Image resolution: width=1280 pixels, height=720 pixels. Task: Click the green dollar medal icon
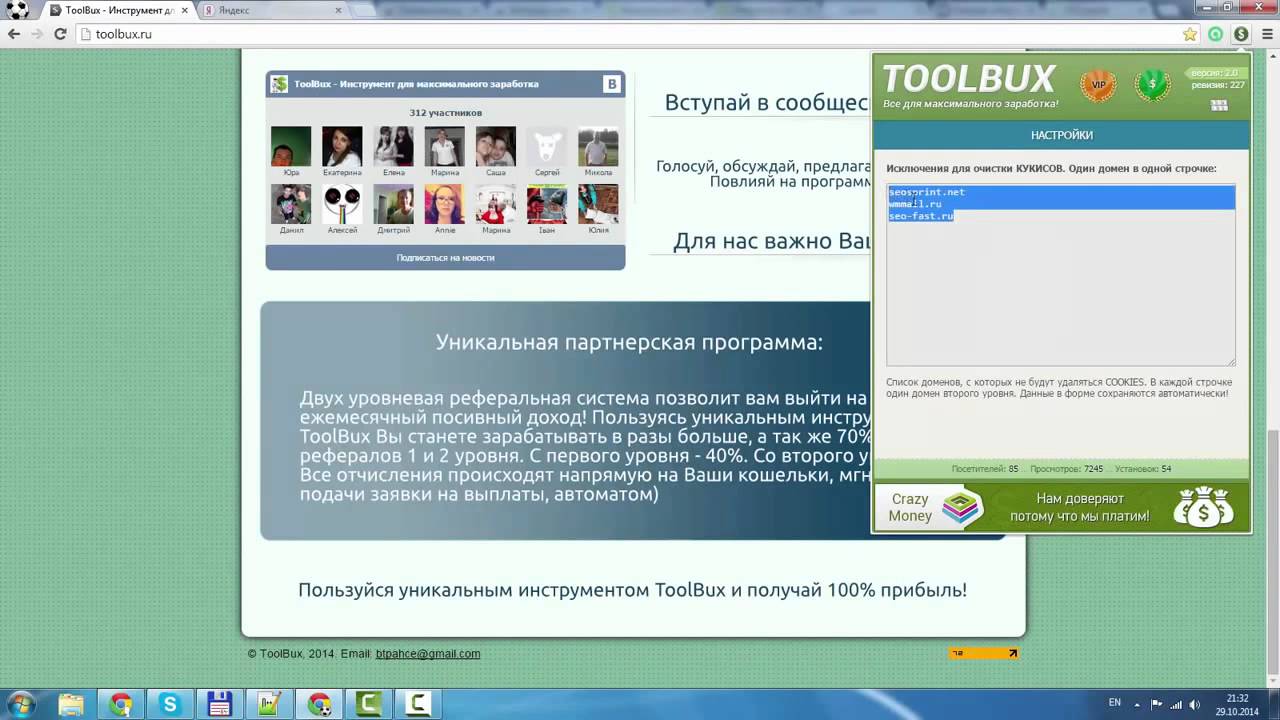(1152, 85)
